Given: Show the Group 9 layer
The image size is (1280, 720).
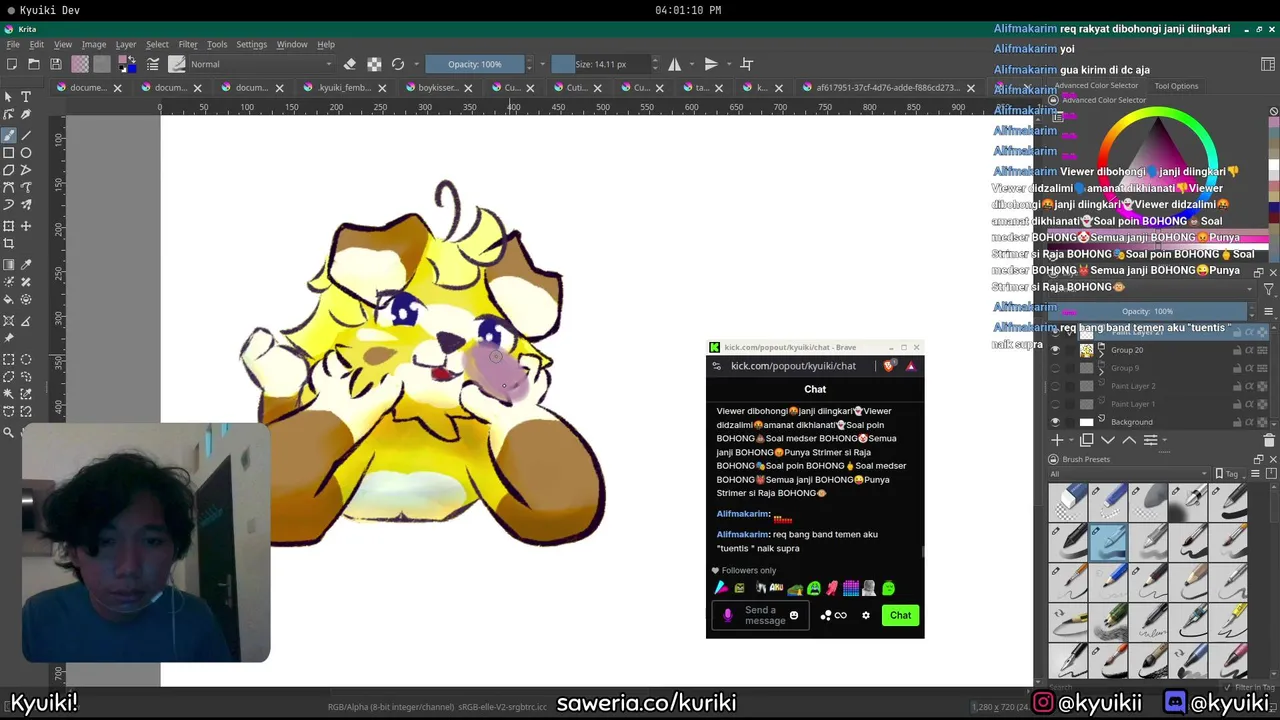Looking at the screenshot, I should [1055, 368].
